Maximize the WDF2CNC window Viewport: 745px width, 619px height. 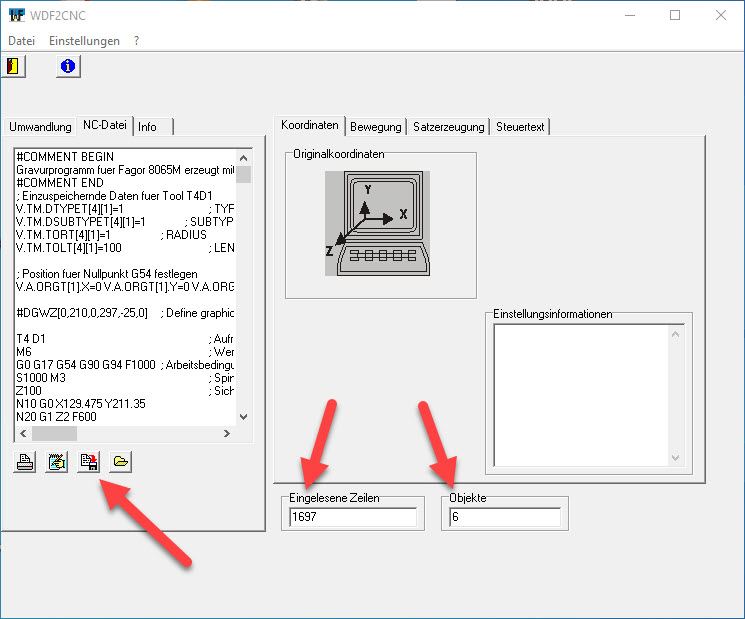click(x=675, y=15)
